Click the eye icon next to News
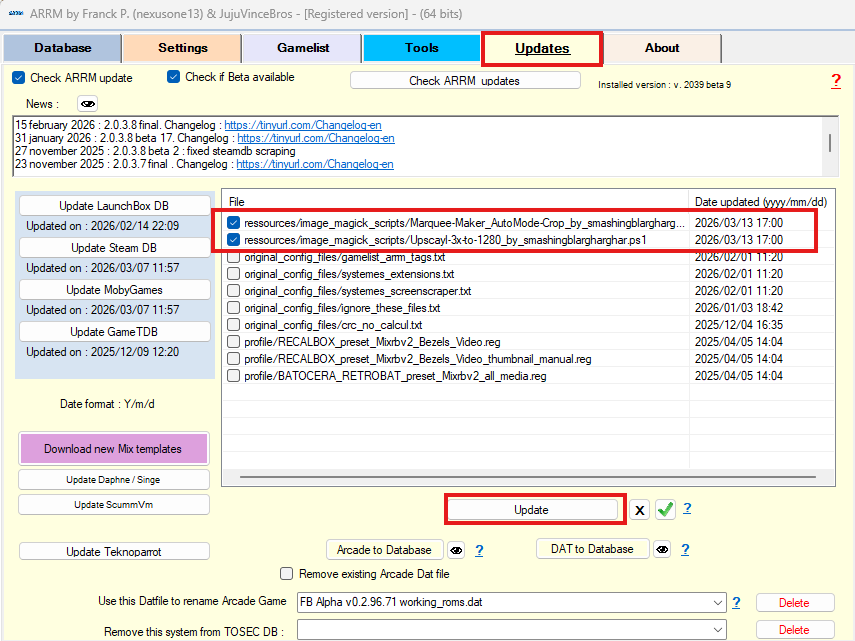Viewport: 855px width, 641px height. [x=88, y=104]
